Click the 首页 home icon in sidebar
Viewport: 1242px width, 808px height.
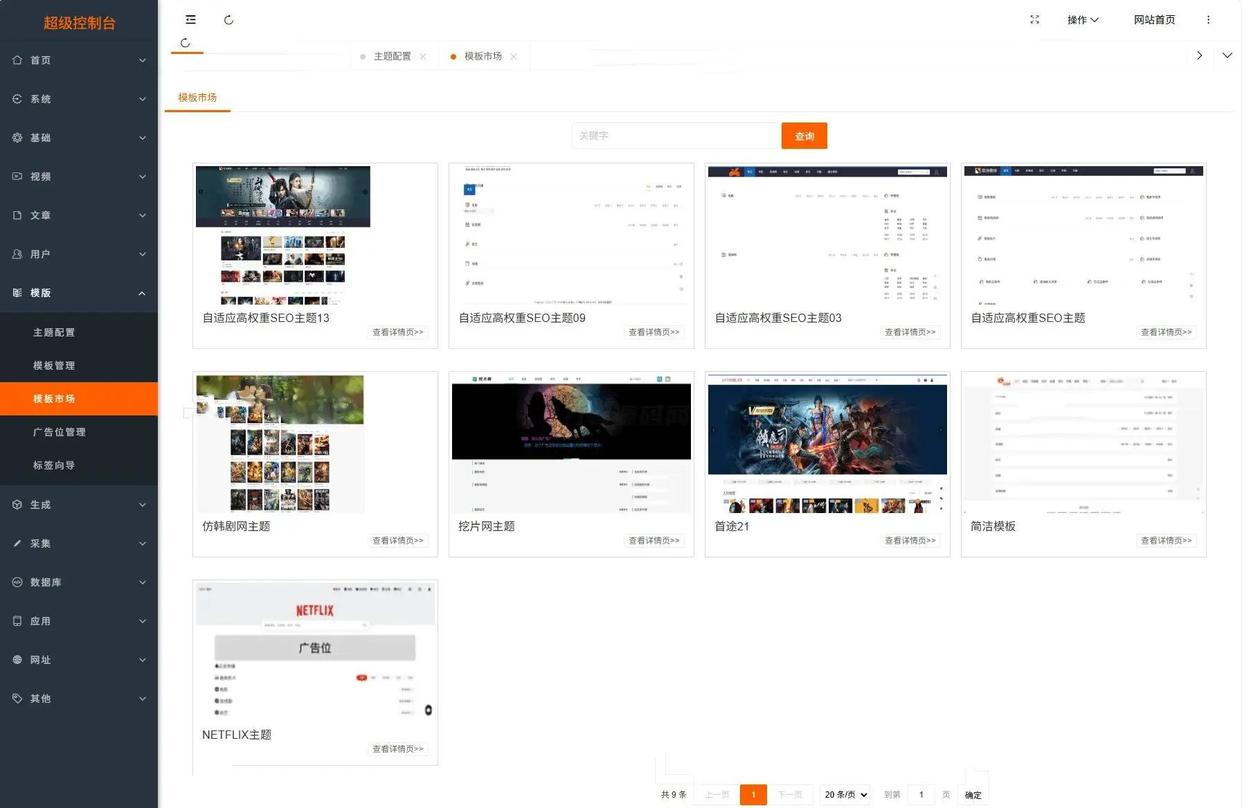[x=17, y=60]
